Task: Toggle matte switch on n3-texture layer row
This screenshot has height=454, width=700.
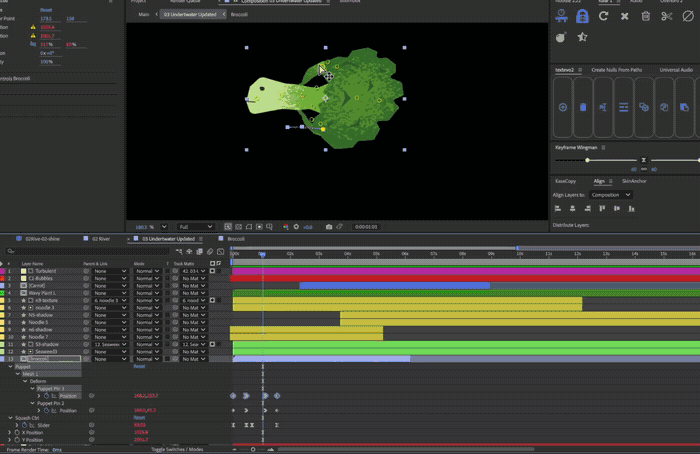Action: click(x=212, y=300)
